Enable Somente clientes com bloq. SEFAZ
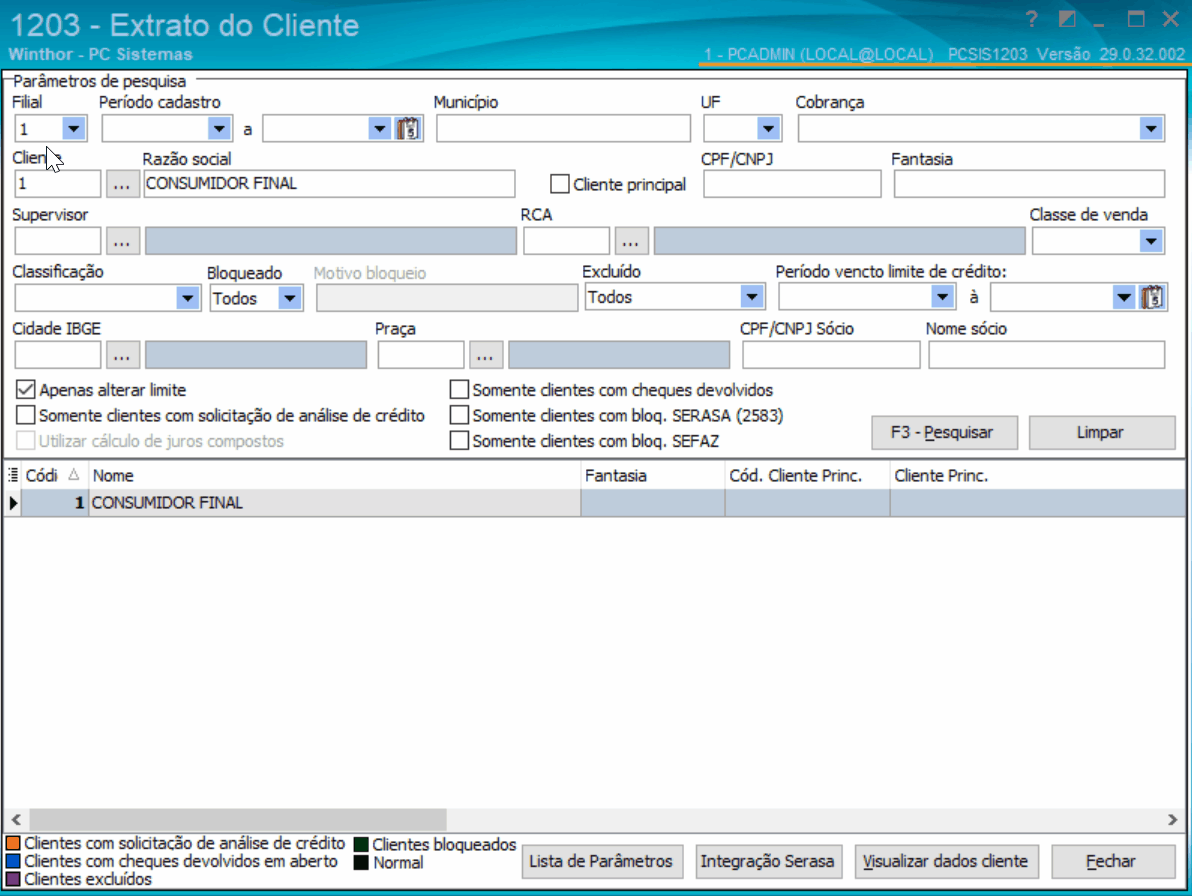This screenshot has height=896, width=1192. point(459,441)
